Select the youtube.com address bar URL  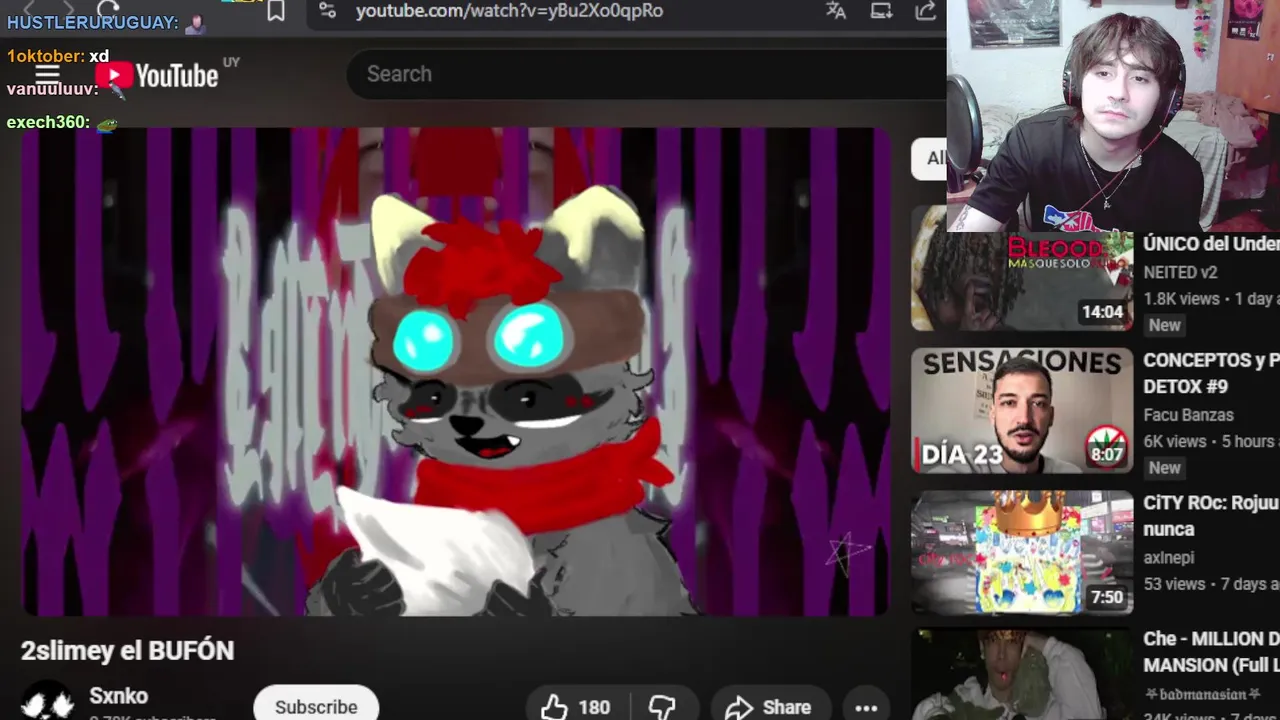click(x=509, y=11)
